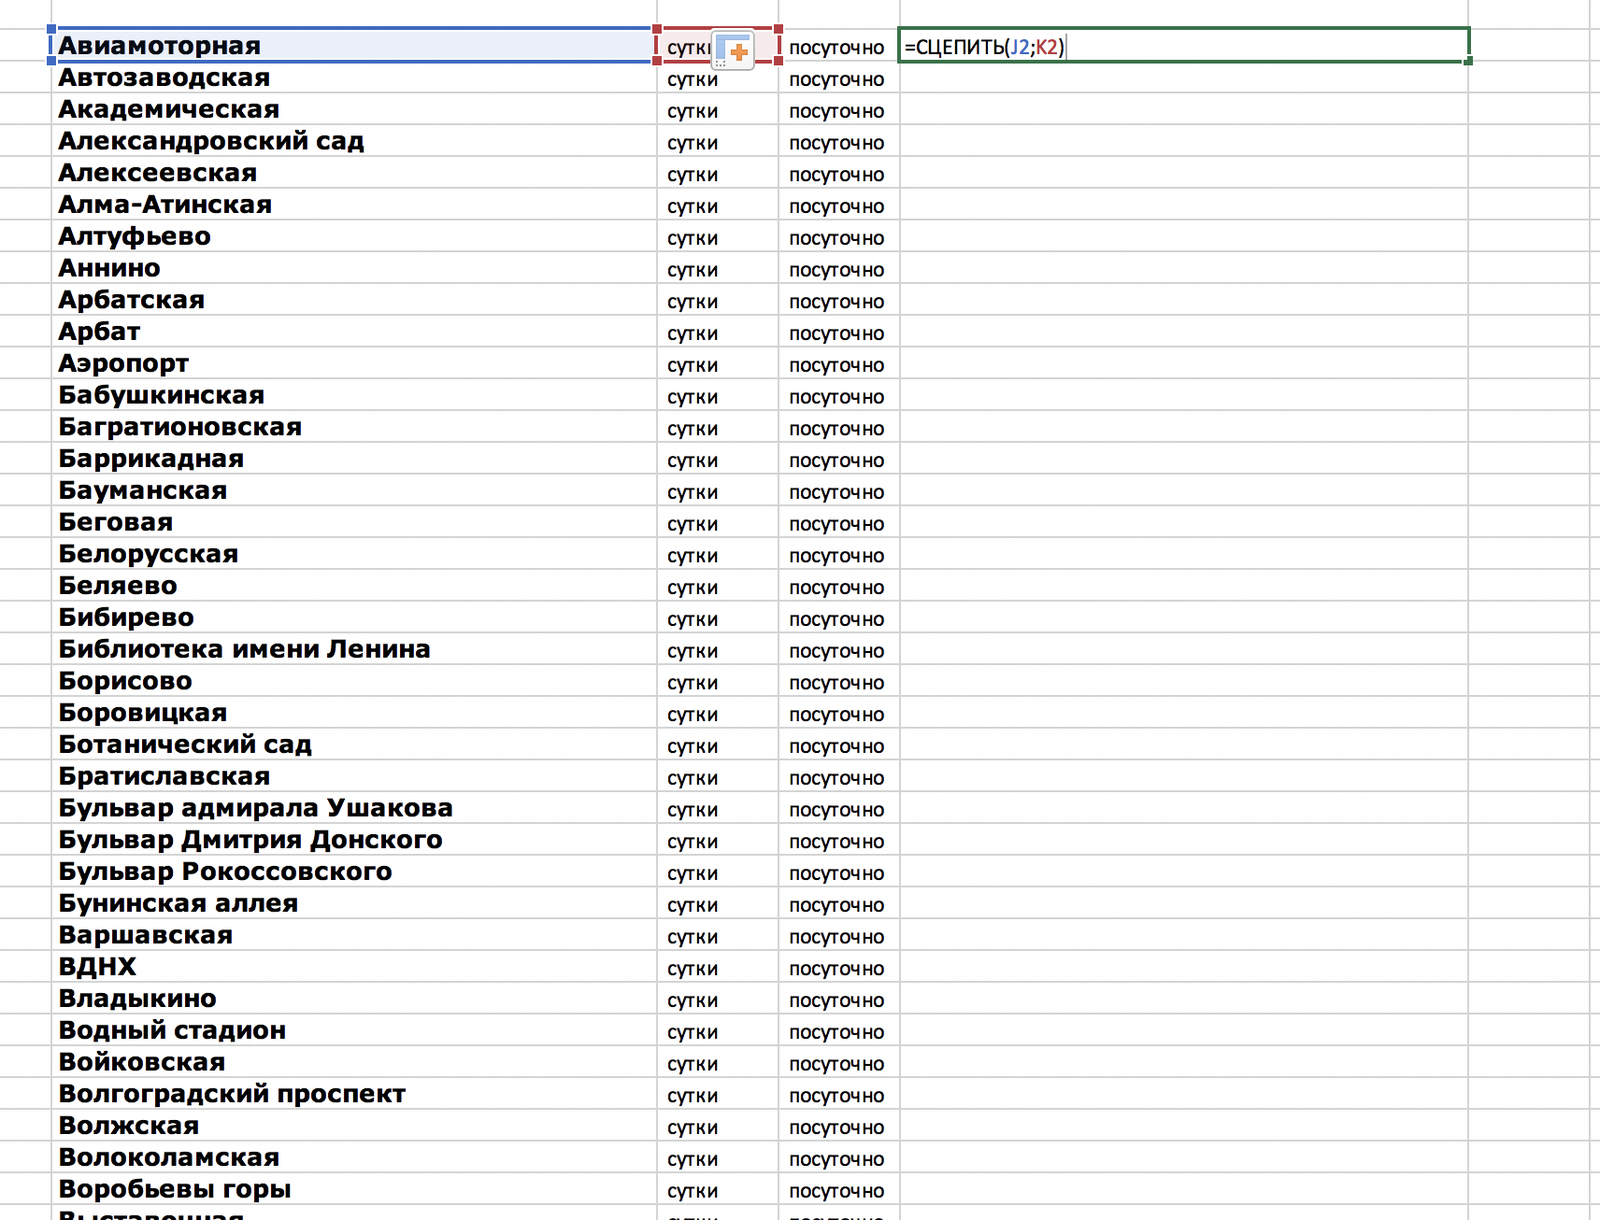
Task: Select the Авиамоторная cell
Action: pyautogui.click(x=350, y=46)
